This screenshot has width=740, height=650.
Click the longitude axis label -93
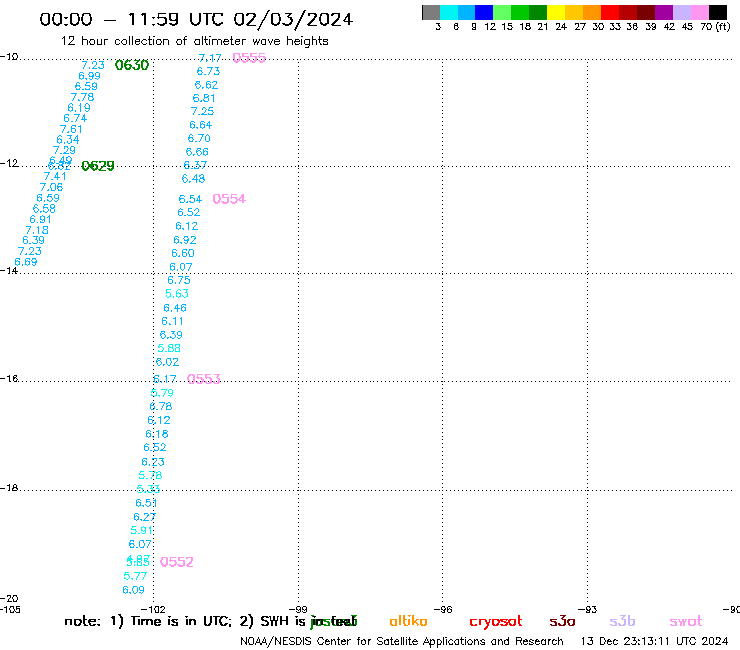tap(588, 610)
